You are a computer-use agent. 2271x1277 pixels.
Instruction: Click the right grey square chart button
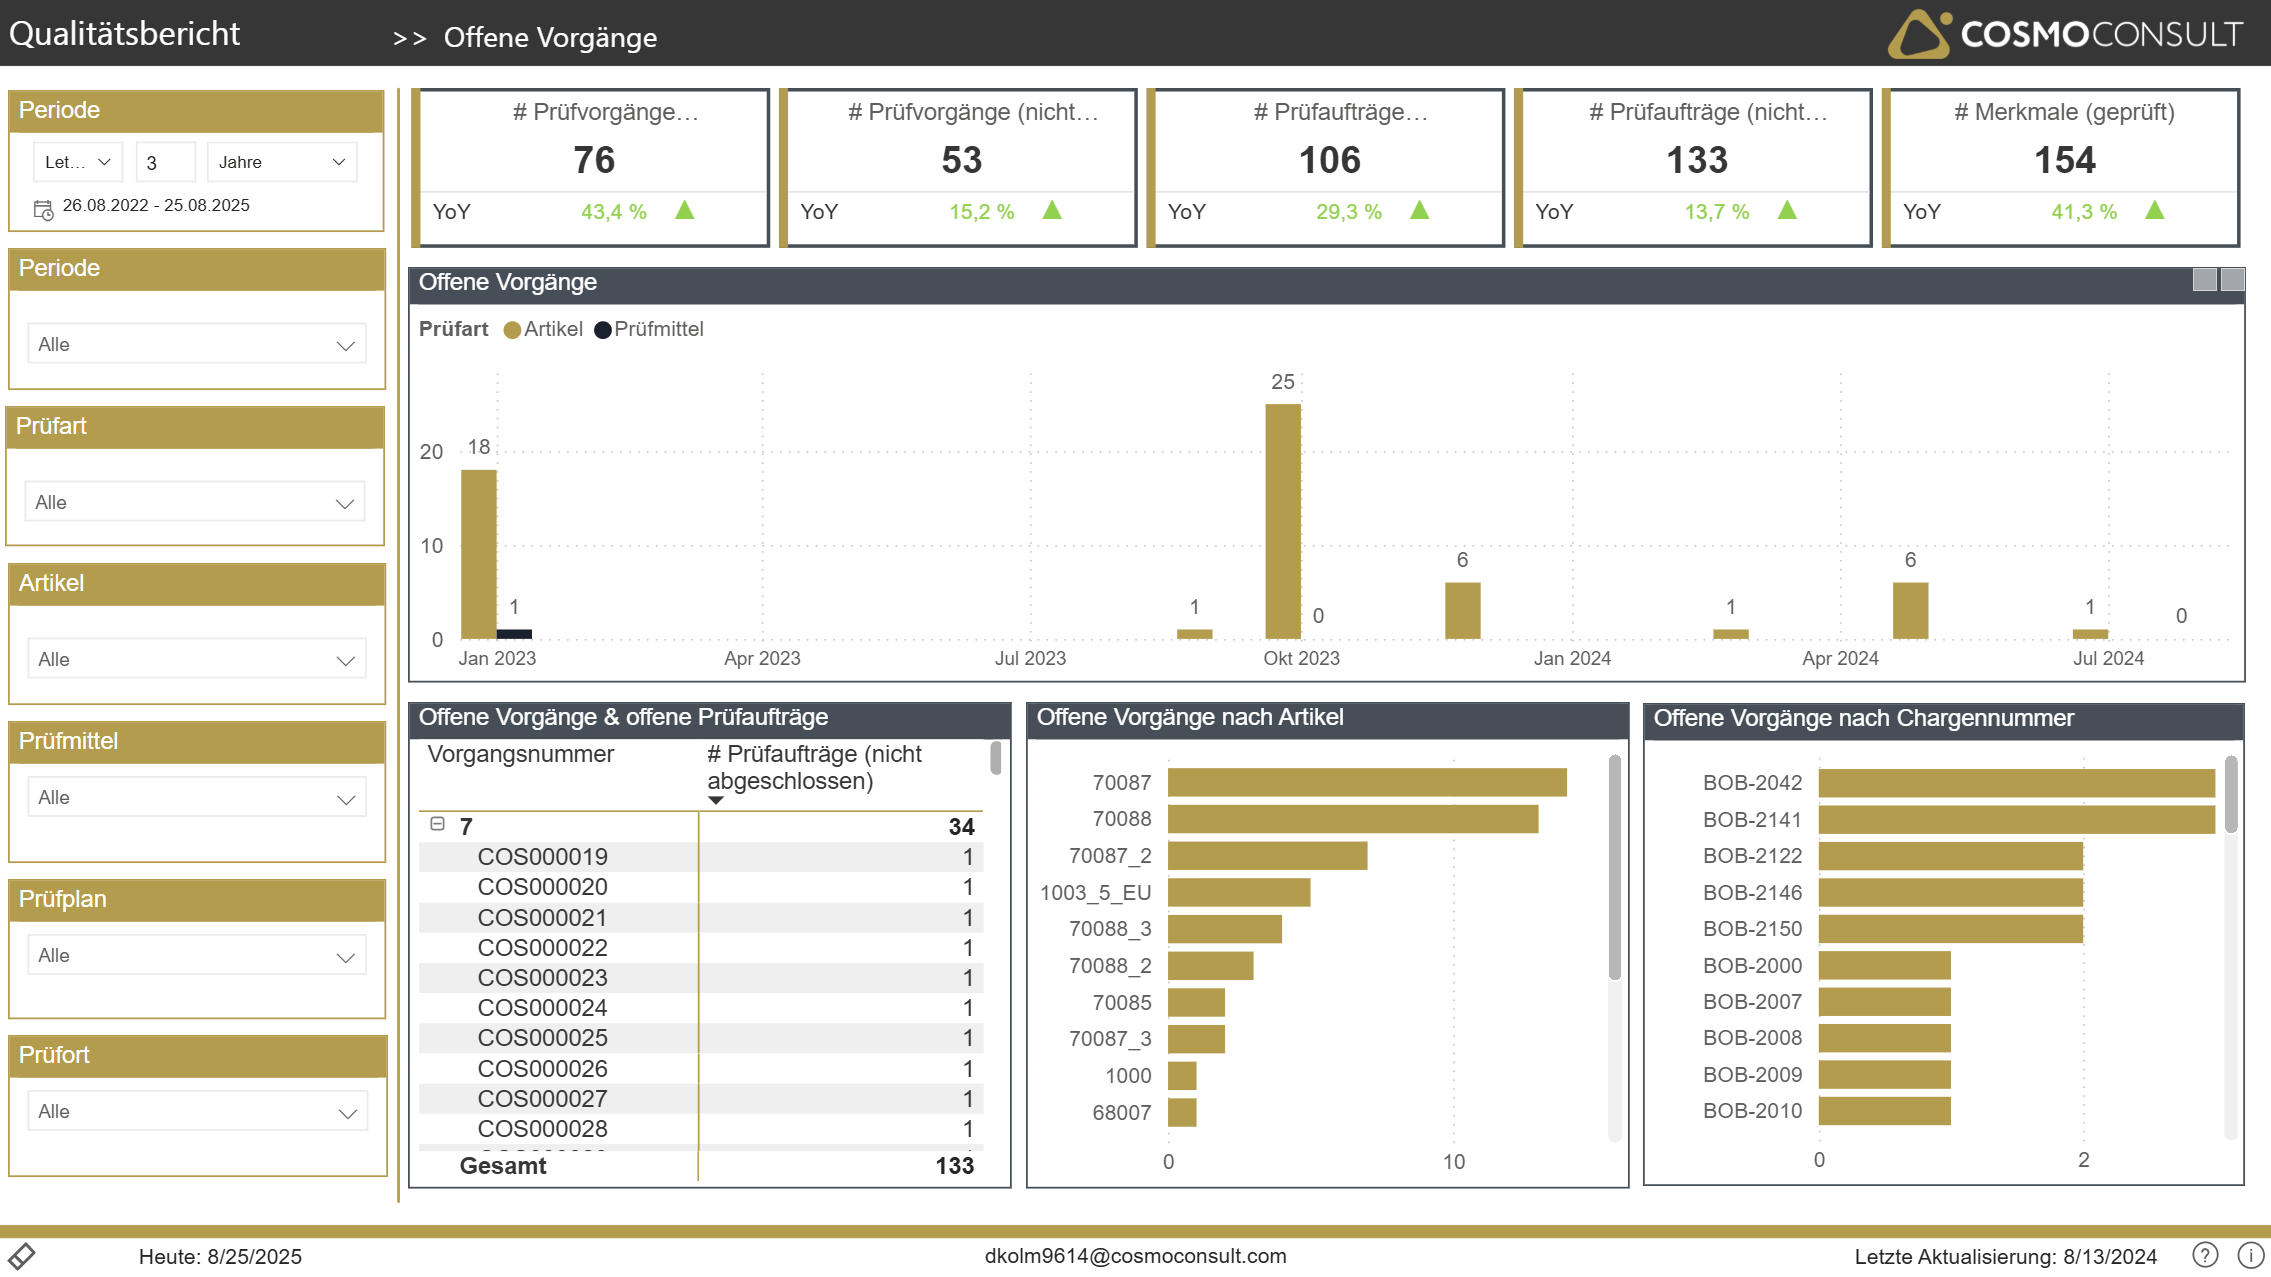2232,280
